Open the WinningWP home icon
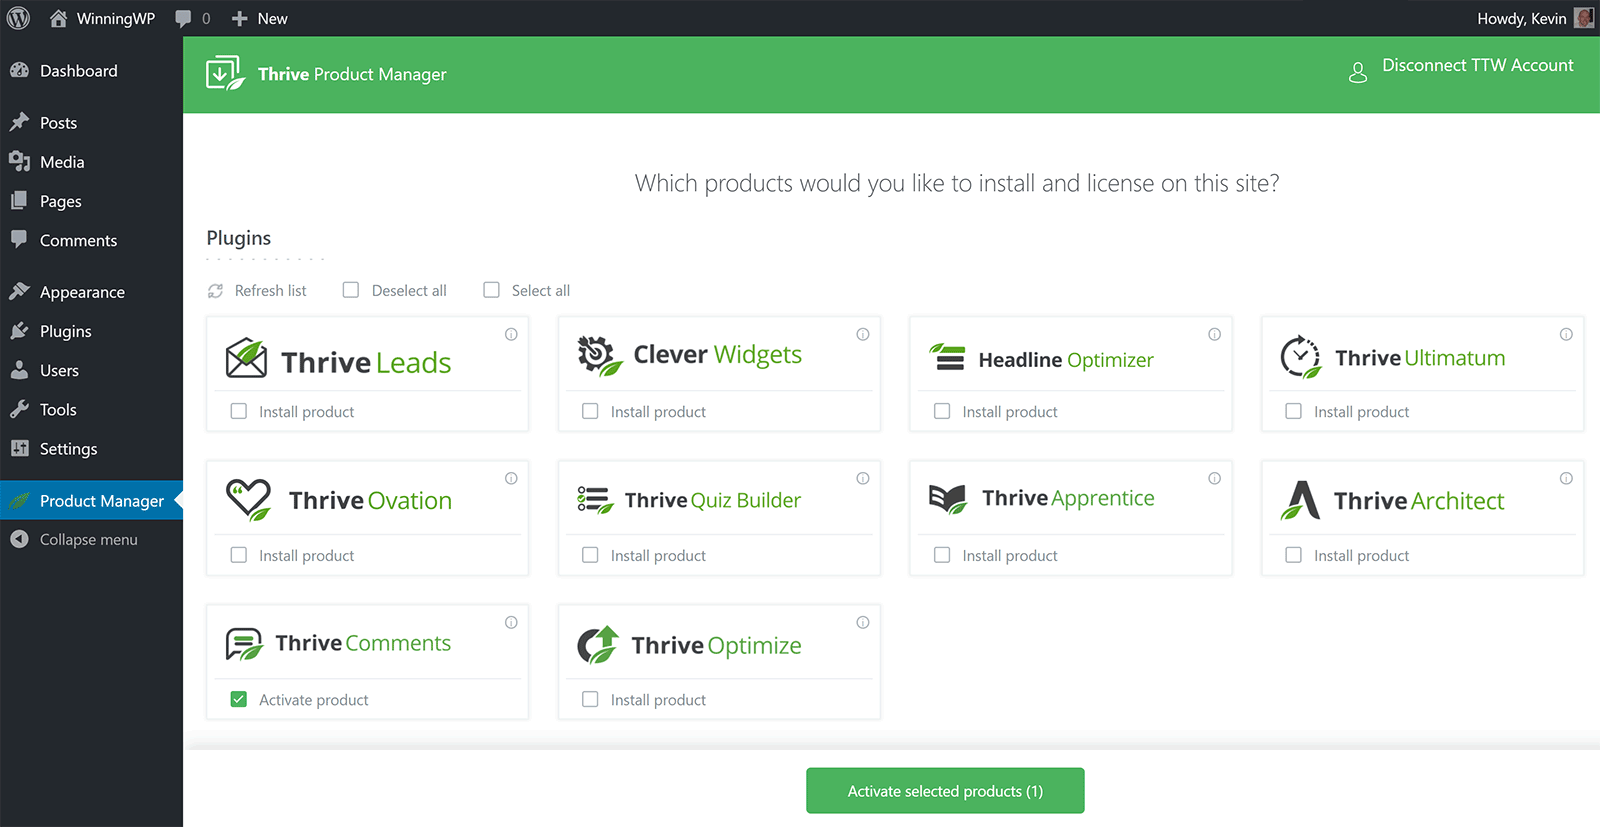This screenshot has width=1600, height=827. point(59,18)
